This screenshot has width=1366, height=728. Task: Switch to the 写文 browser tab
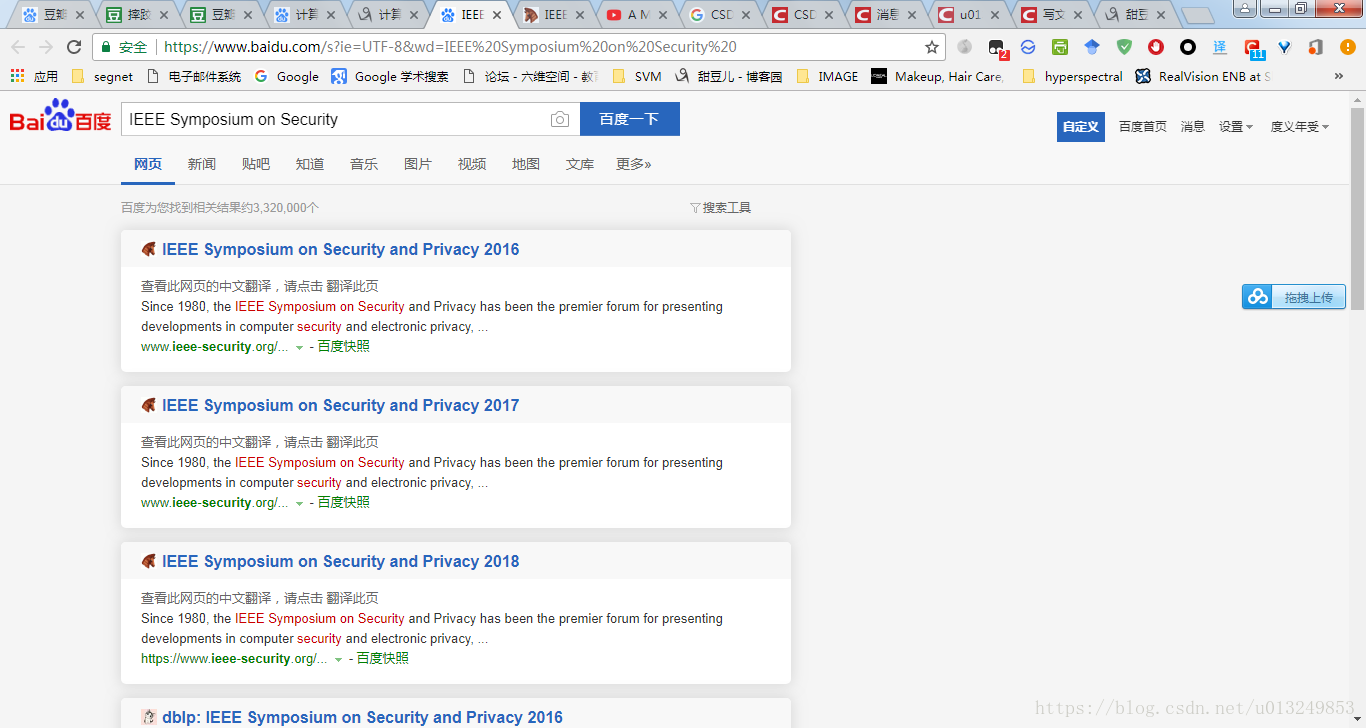tap(1052, 15)
